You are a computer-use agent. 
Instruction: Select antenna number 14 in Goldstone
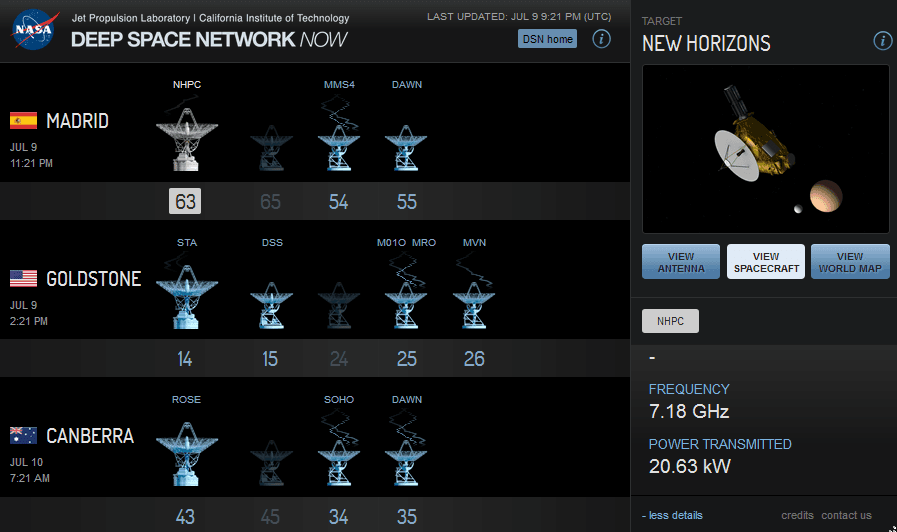184,359
